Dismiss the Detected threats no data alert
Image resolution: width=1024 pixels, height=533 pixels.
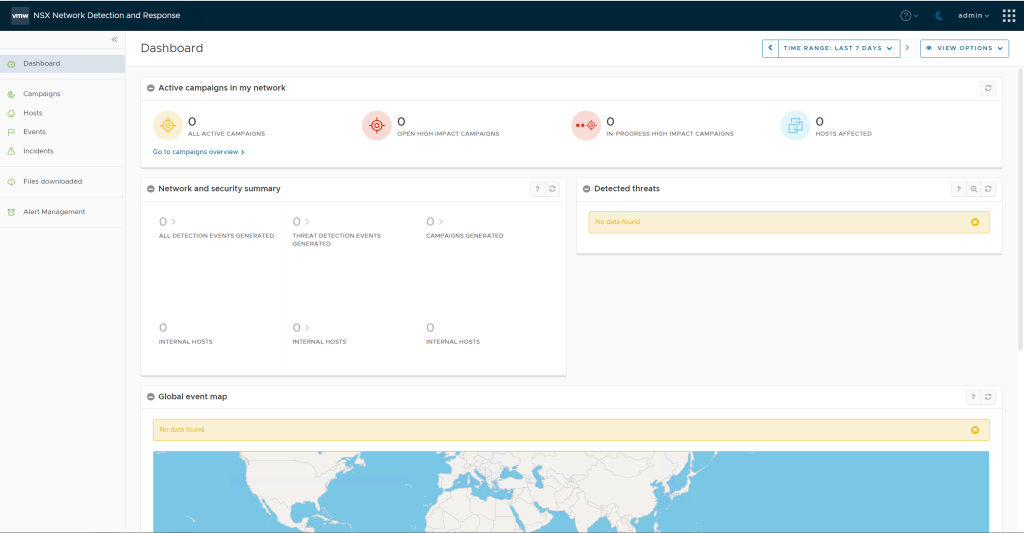click(975, 222)
